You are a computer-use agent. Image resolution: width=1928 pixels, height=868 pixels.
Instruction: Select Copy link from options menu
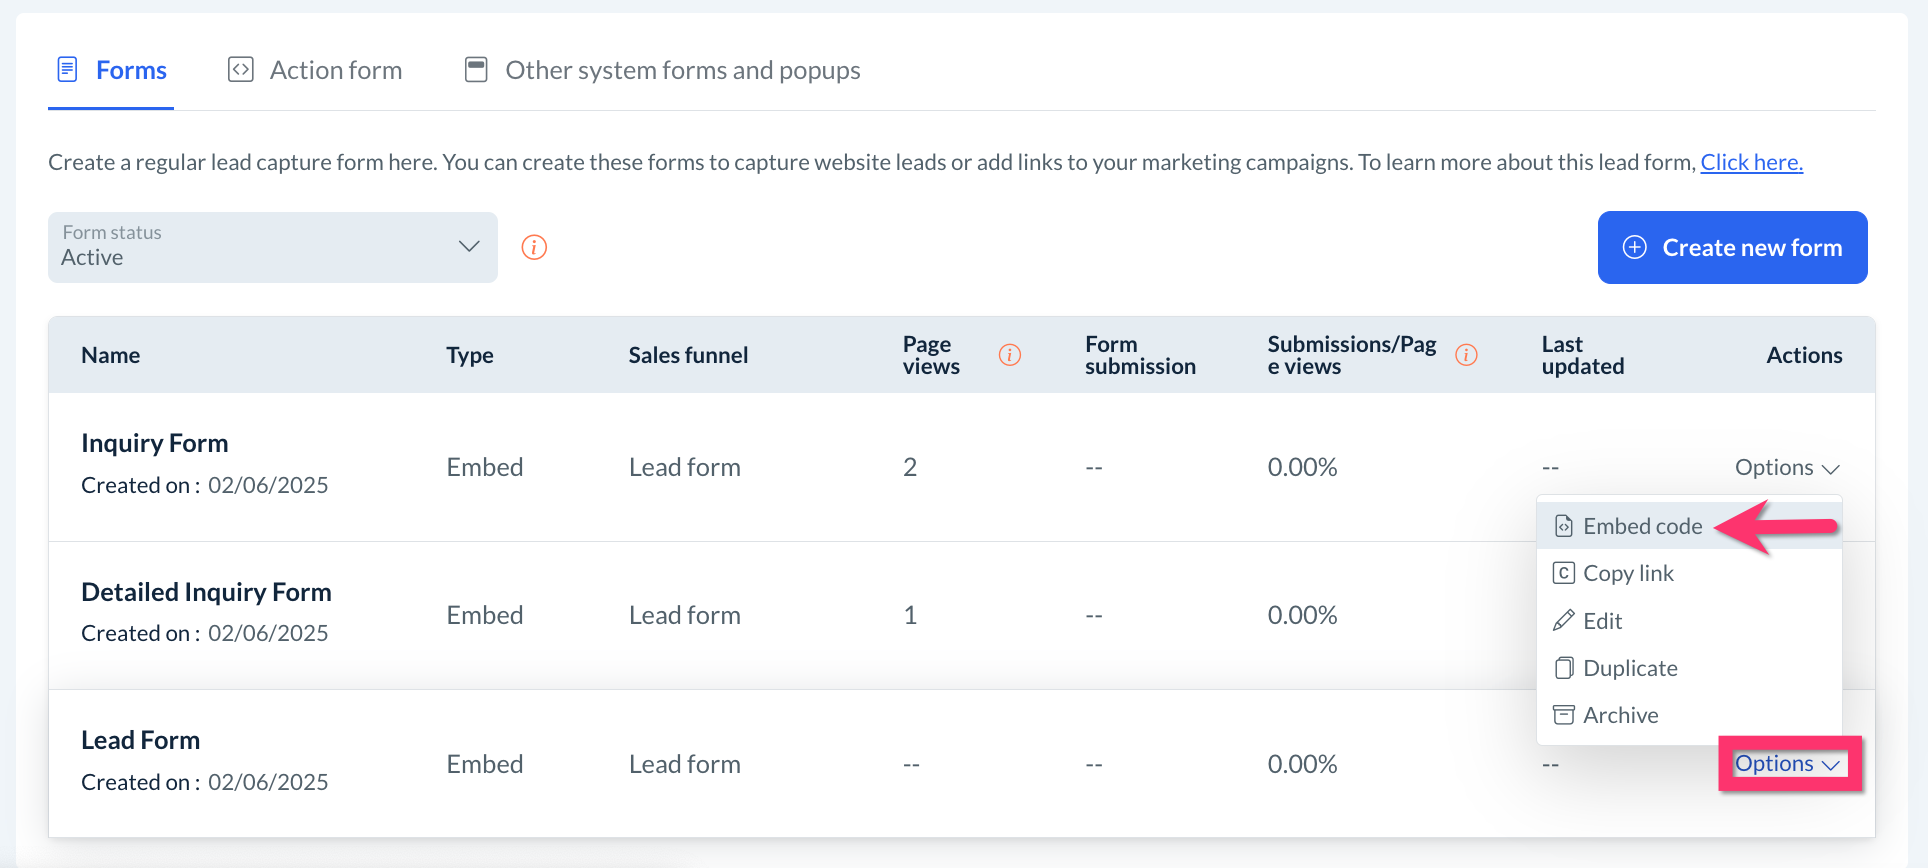pos(1628,573)
